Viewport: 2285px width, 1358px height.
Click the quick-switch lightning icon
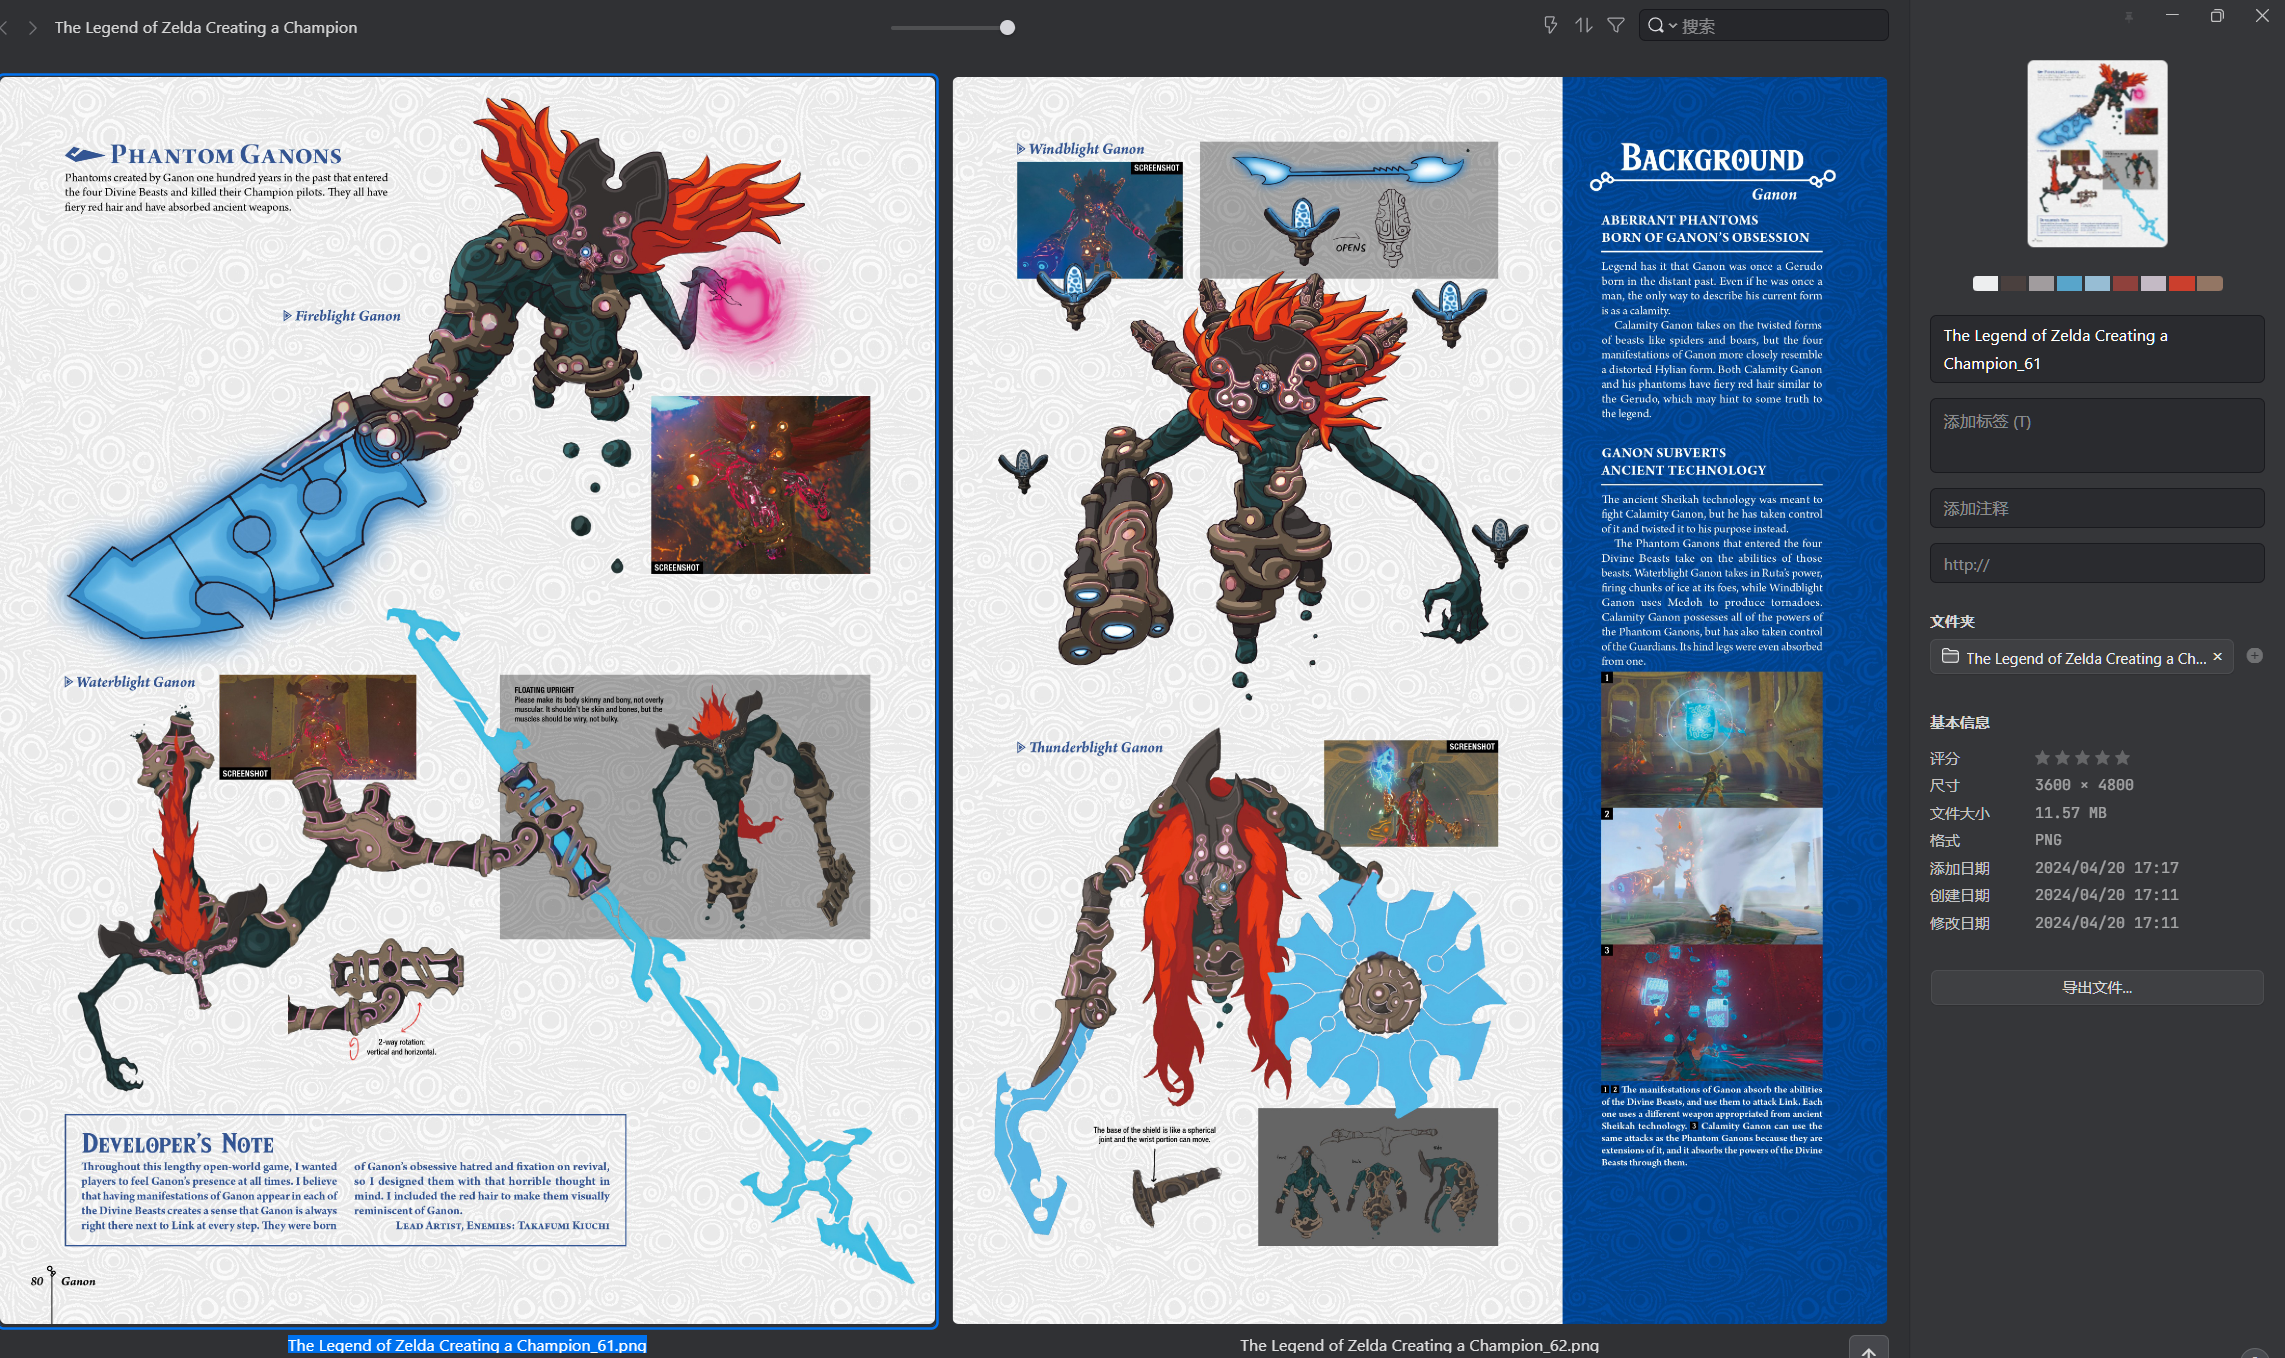pos(1550,26)
